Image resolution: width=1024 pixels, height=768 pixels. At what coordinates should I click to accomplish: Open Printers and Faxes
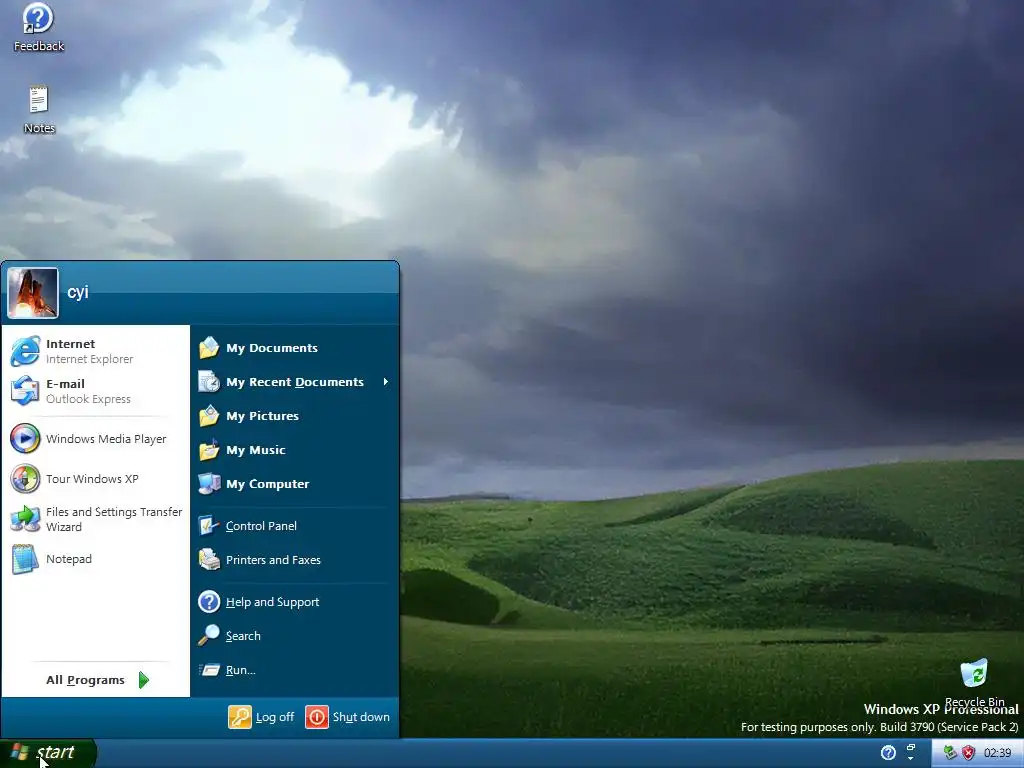[295, 560]
